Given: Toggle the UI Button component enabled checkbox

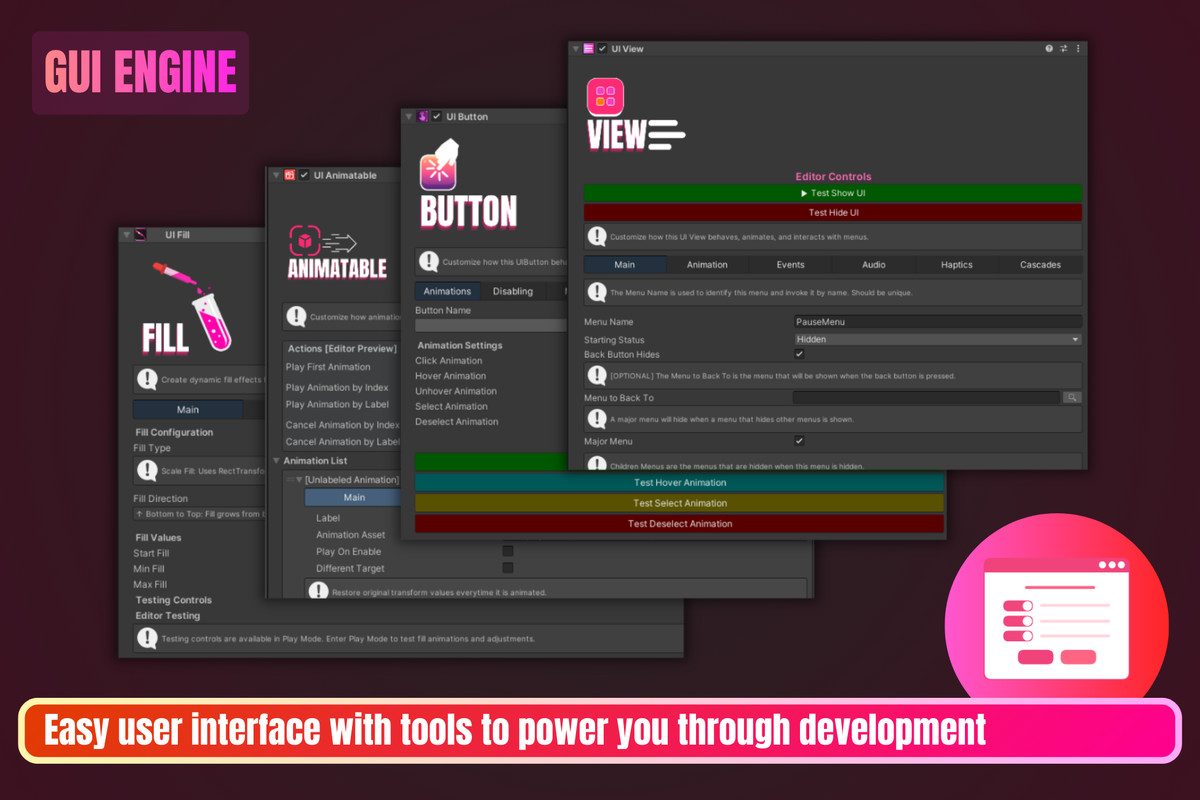Looking at the screenshot, I should click(437, 116).
